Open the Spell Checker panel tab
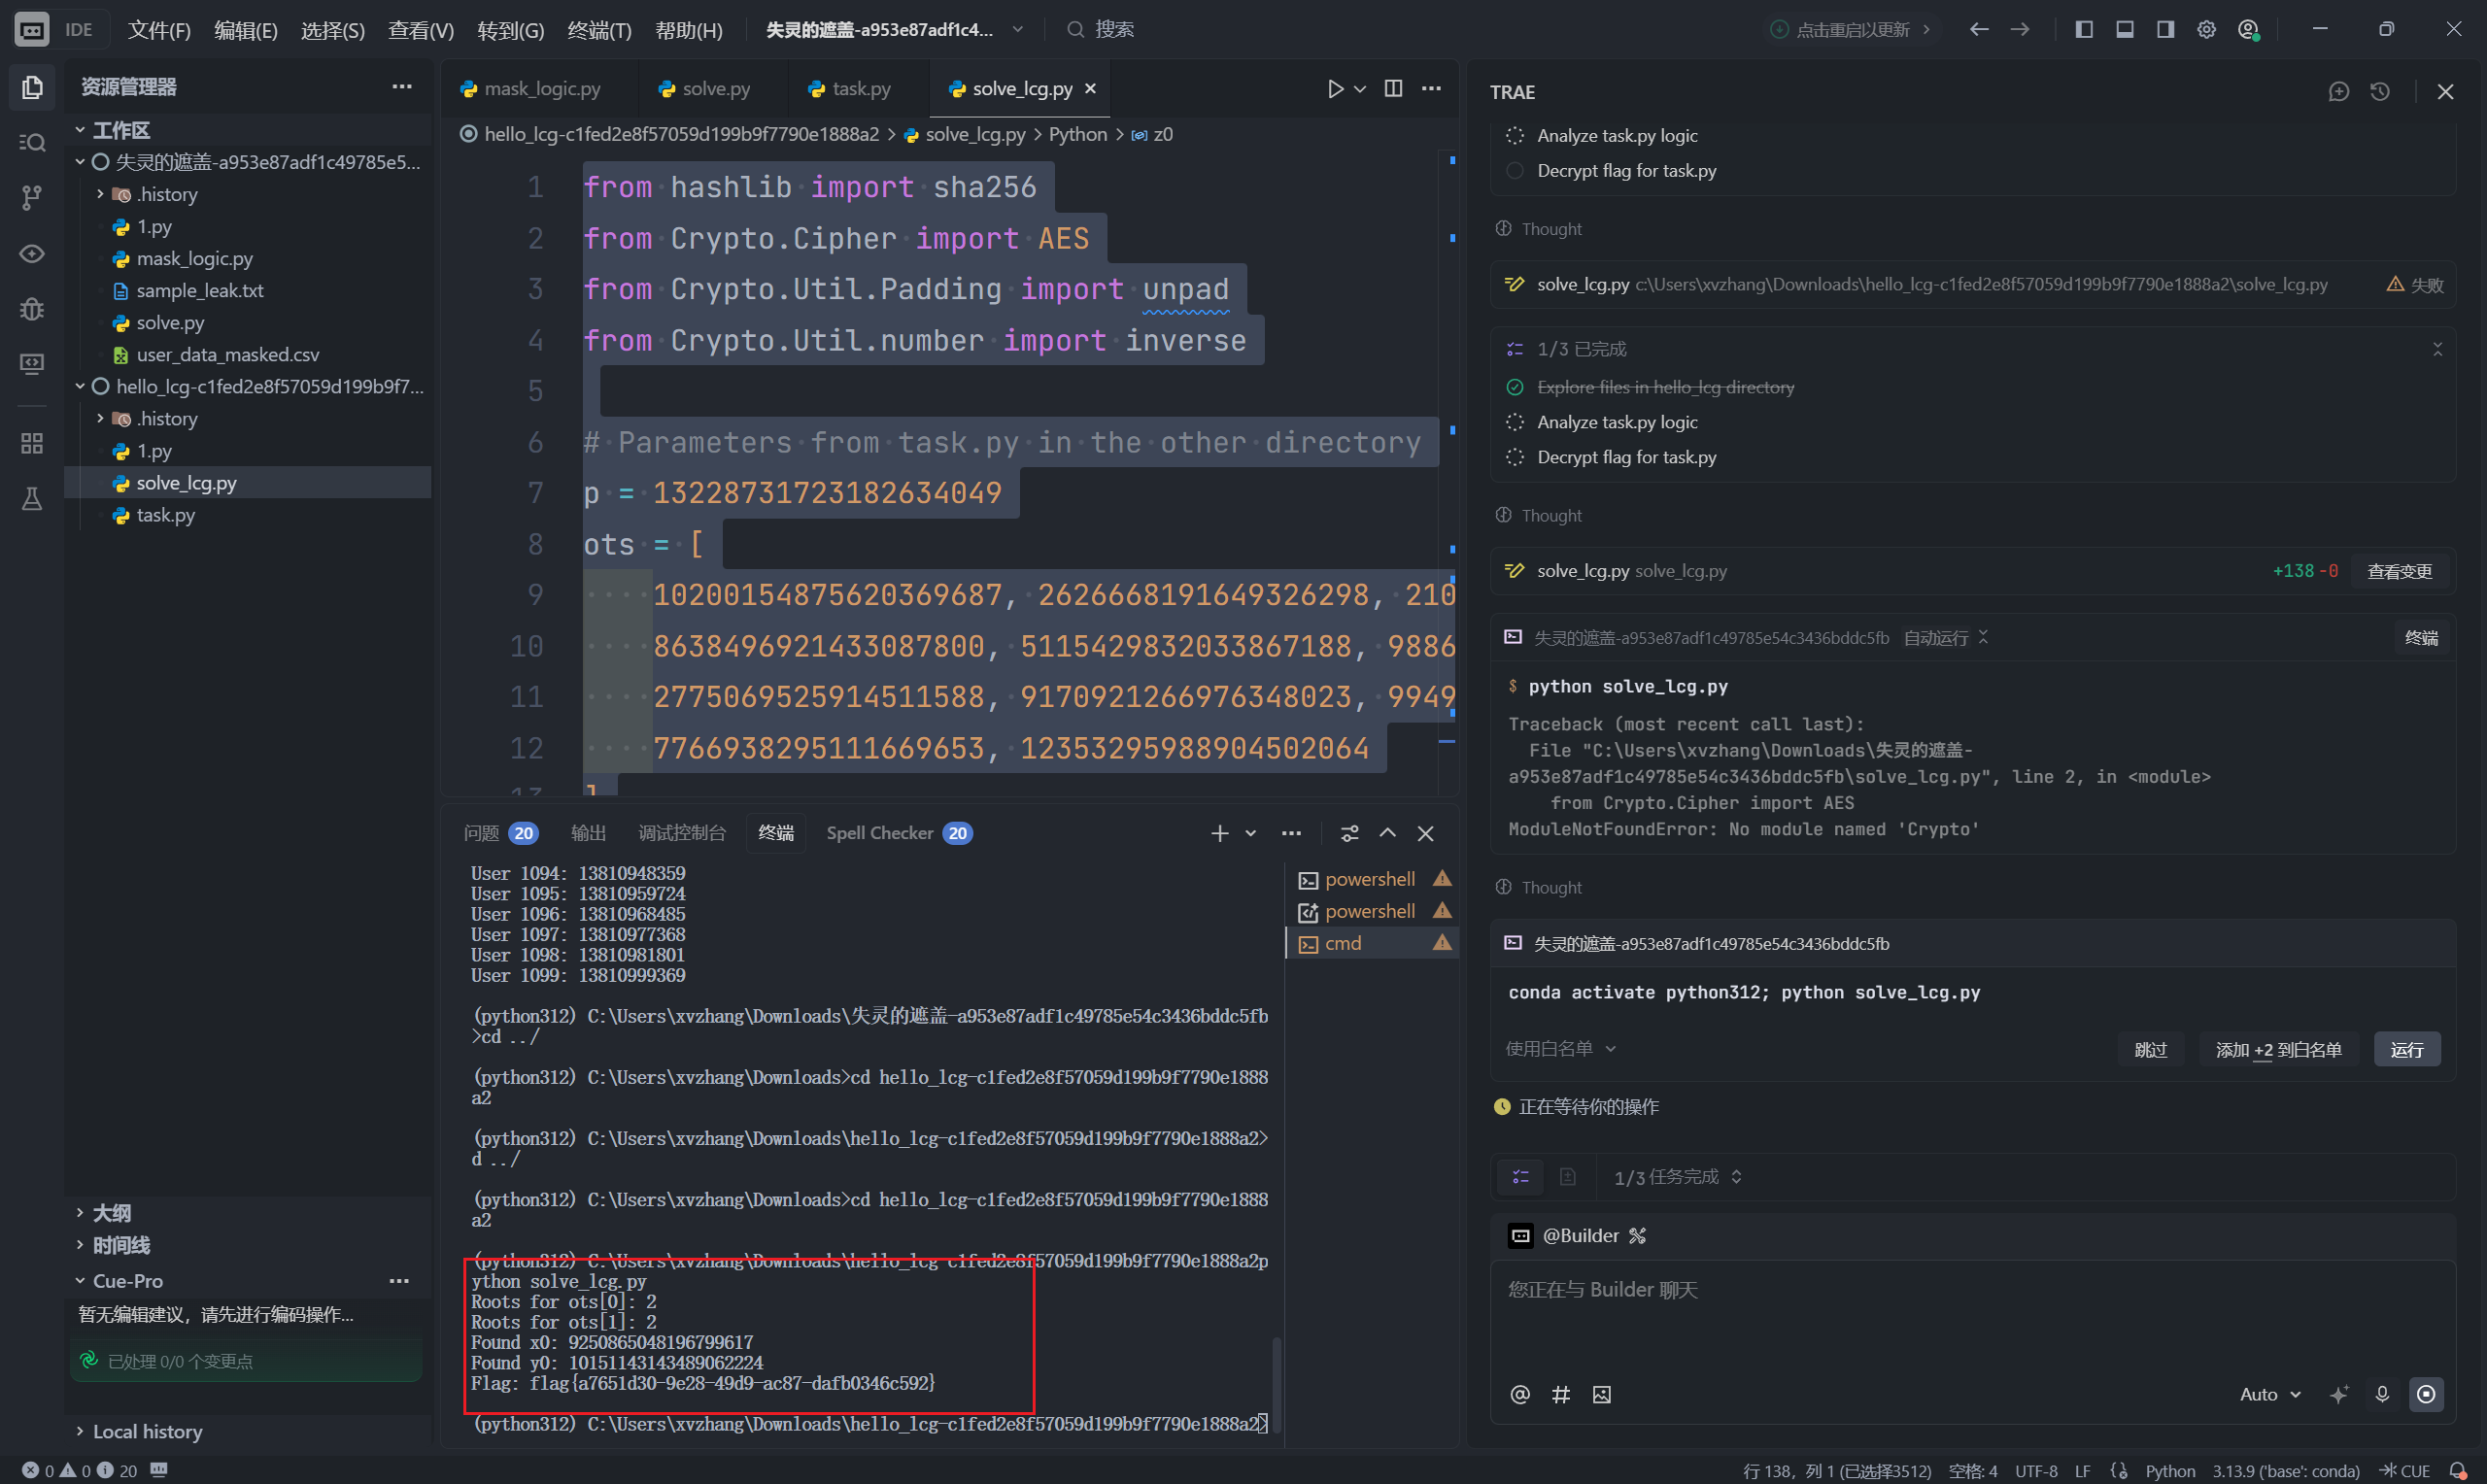This screenshot has width=2487, height=1484. click(899, 833)
